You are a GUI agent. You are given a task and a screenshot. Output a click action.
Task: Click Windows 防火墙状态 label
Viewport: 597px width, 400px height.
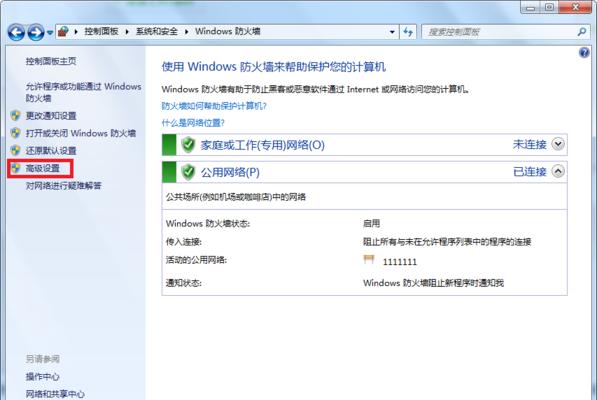pos(208,223)
